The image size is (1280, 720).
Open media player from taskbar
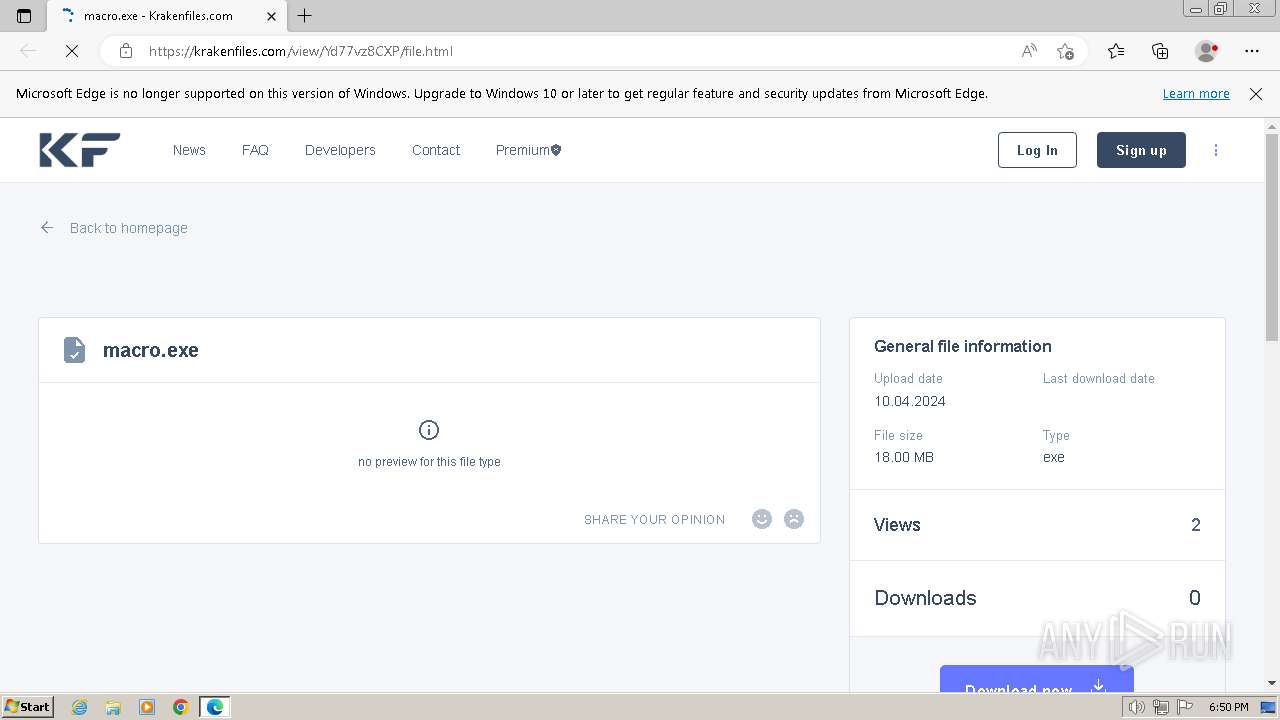147,707
